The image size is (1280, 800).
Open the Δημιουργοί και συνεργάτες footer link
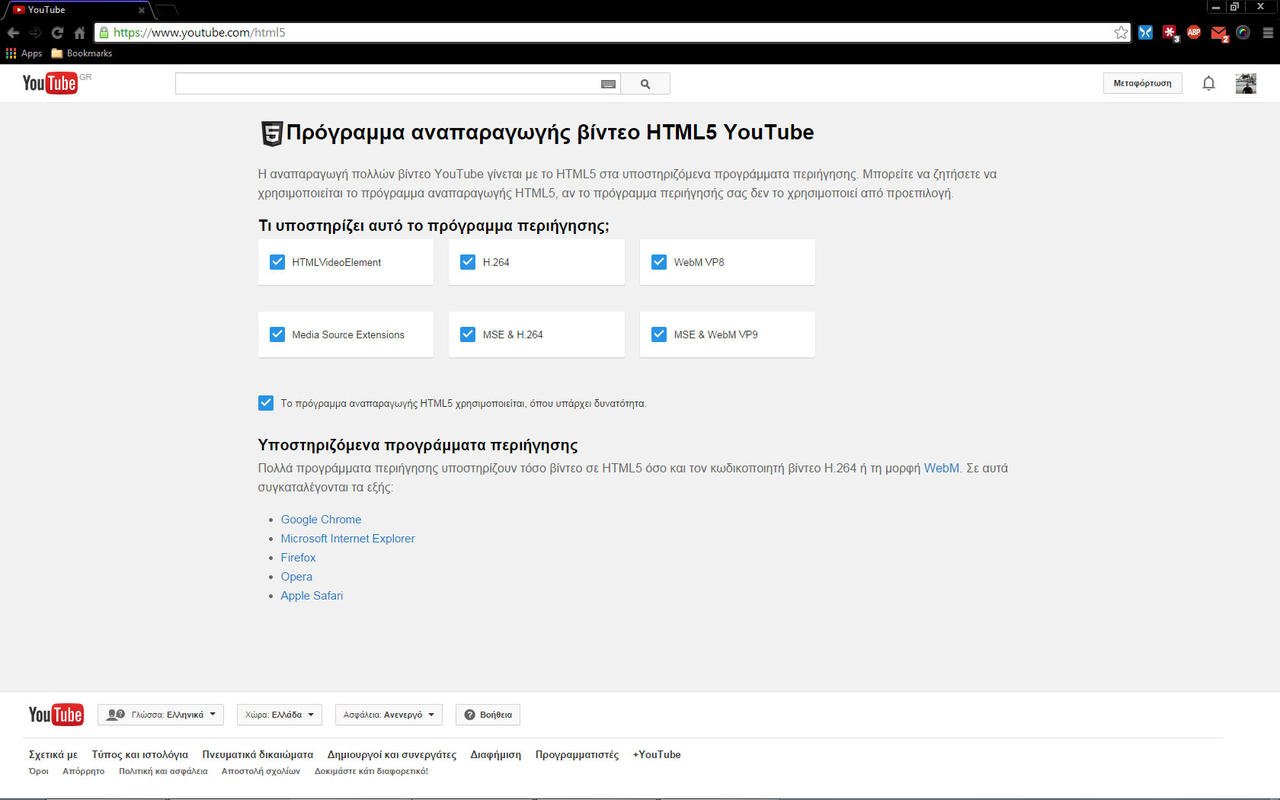[x=392, y=755]
